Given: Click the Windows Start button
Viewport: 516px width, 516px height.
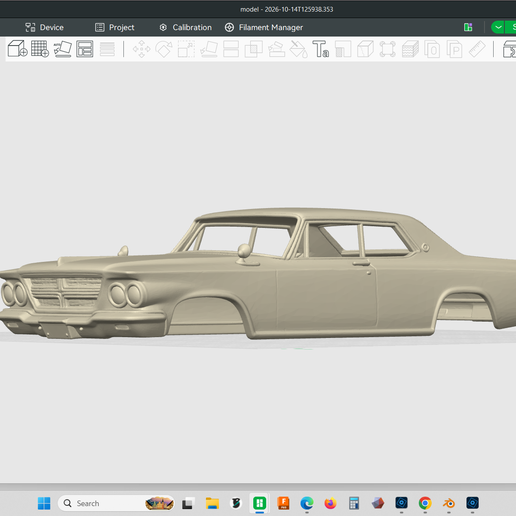Looking at the screenshot, I should tap(44, 503).
